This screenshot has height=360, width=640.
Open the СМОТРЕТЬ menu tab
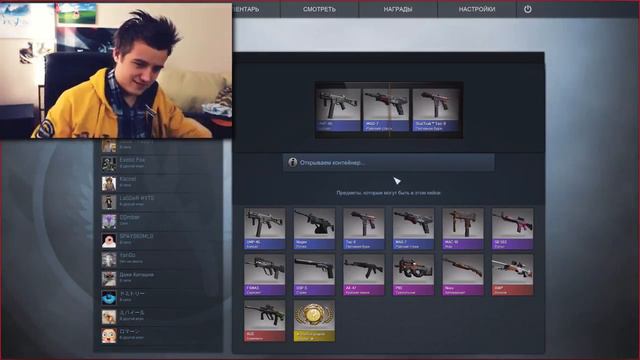[319, 9]
